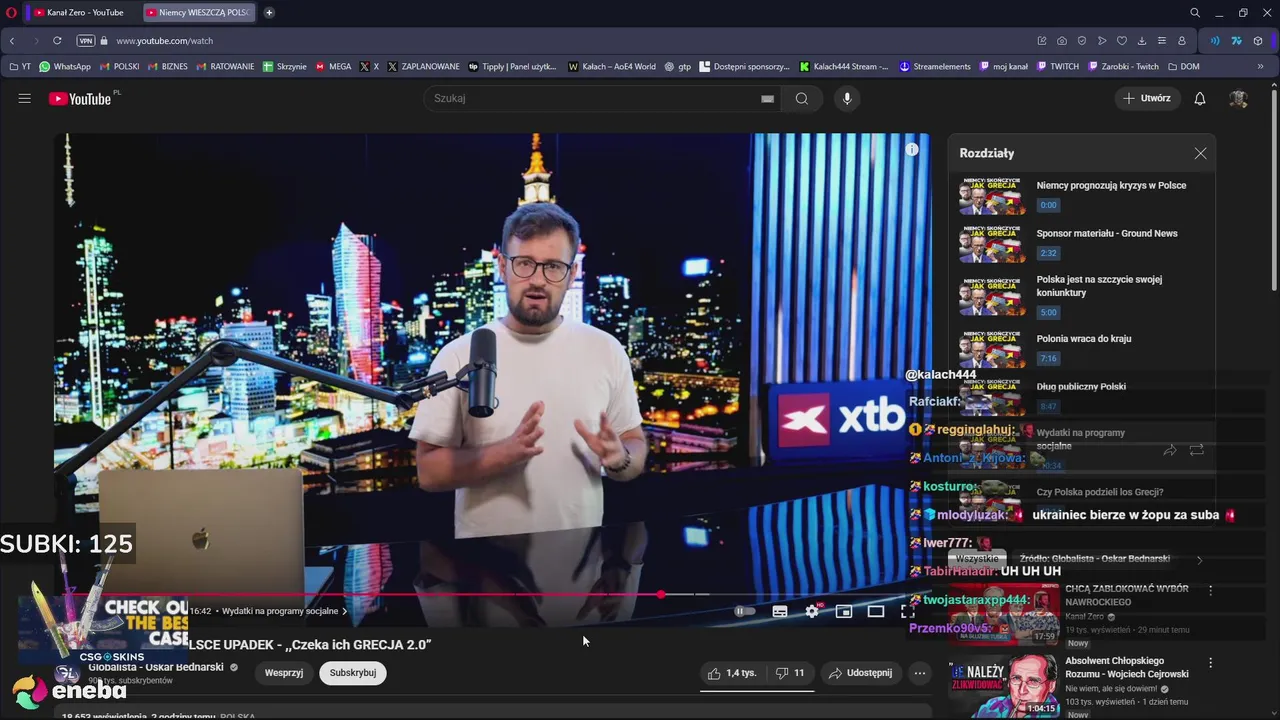Viewport: 1280px width, 720px height.
Task: Open the Skrzynie bookmark
Action: (284, 67)
